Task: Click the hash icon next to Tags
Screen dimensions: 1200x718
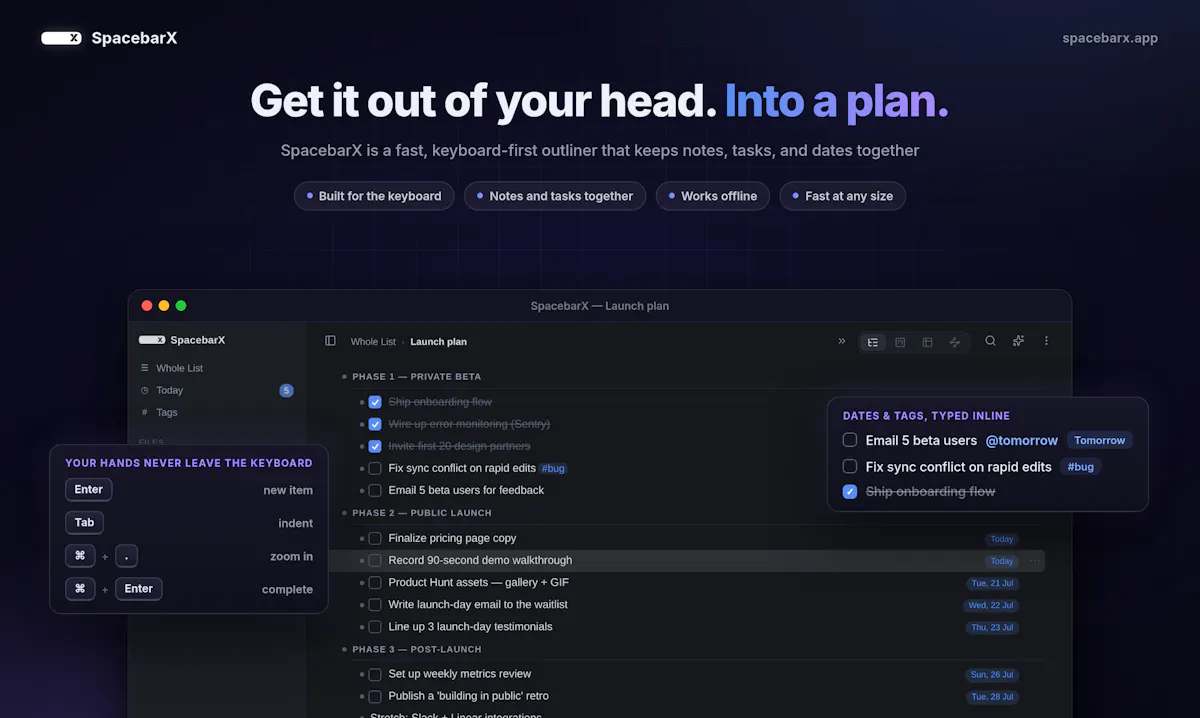Action: point(144,412)
